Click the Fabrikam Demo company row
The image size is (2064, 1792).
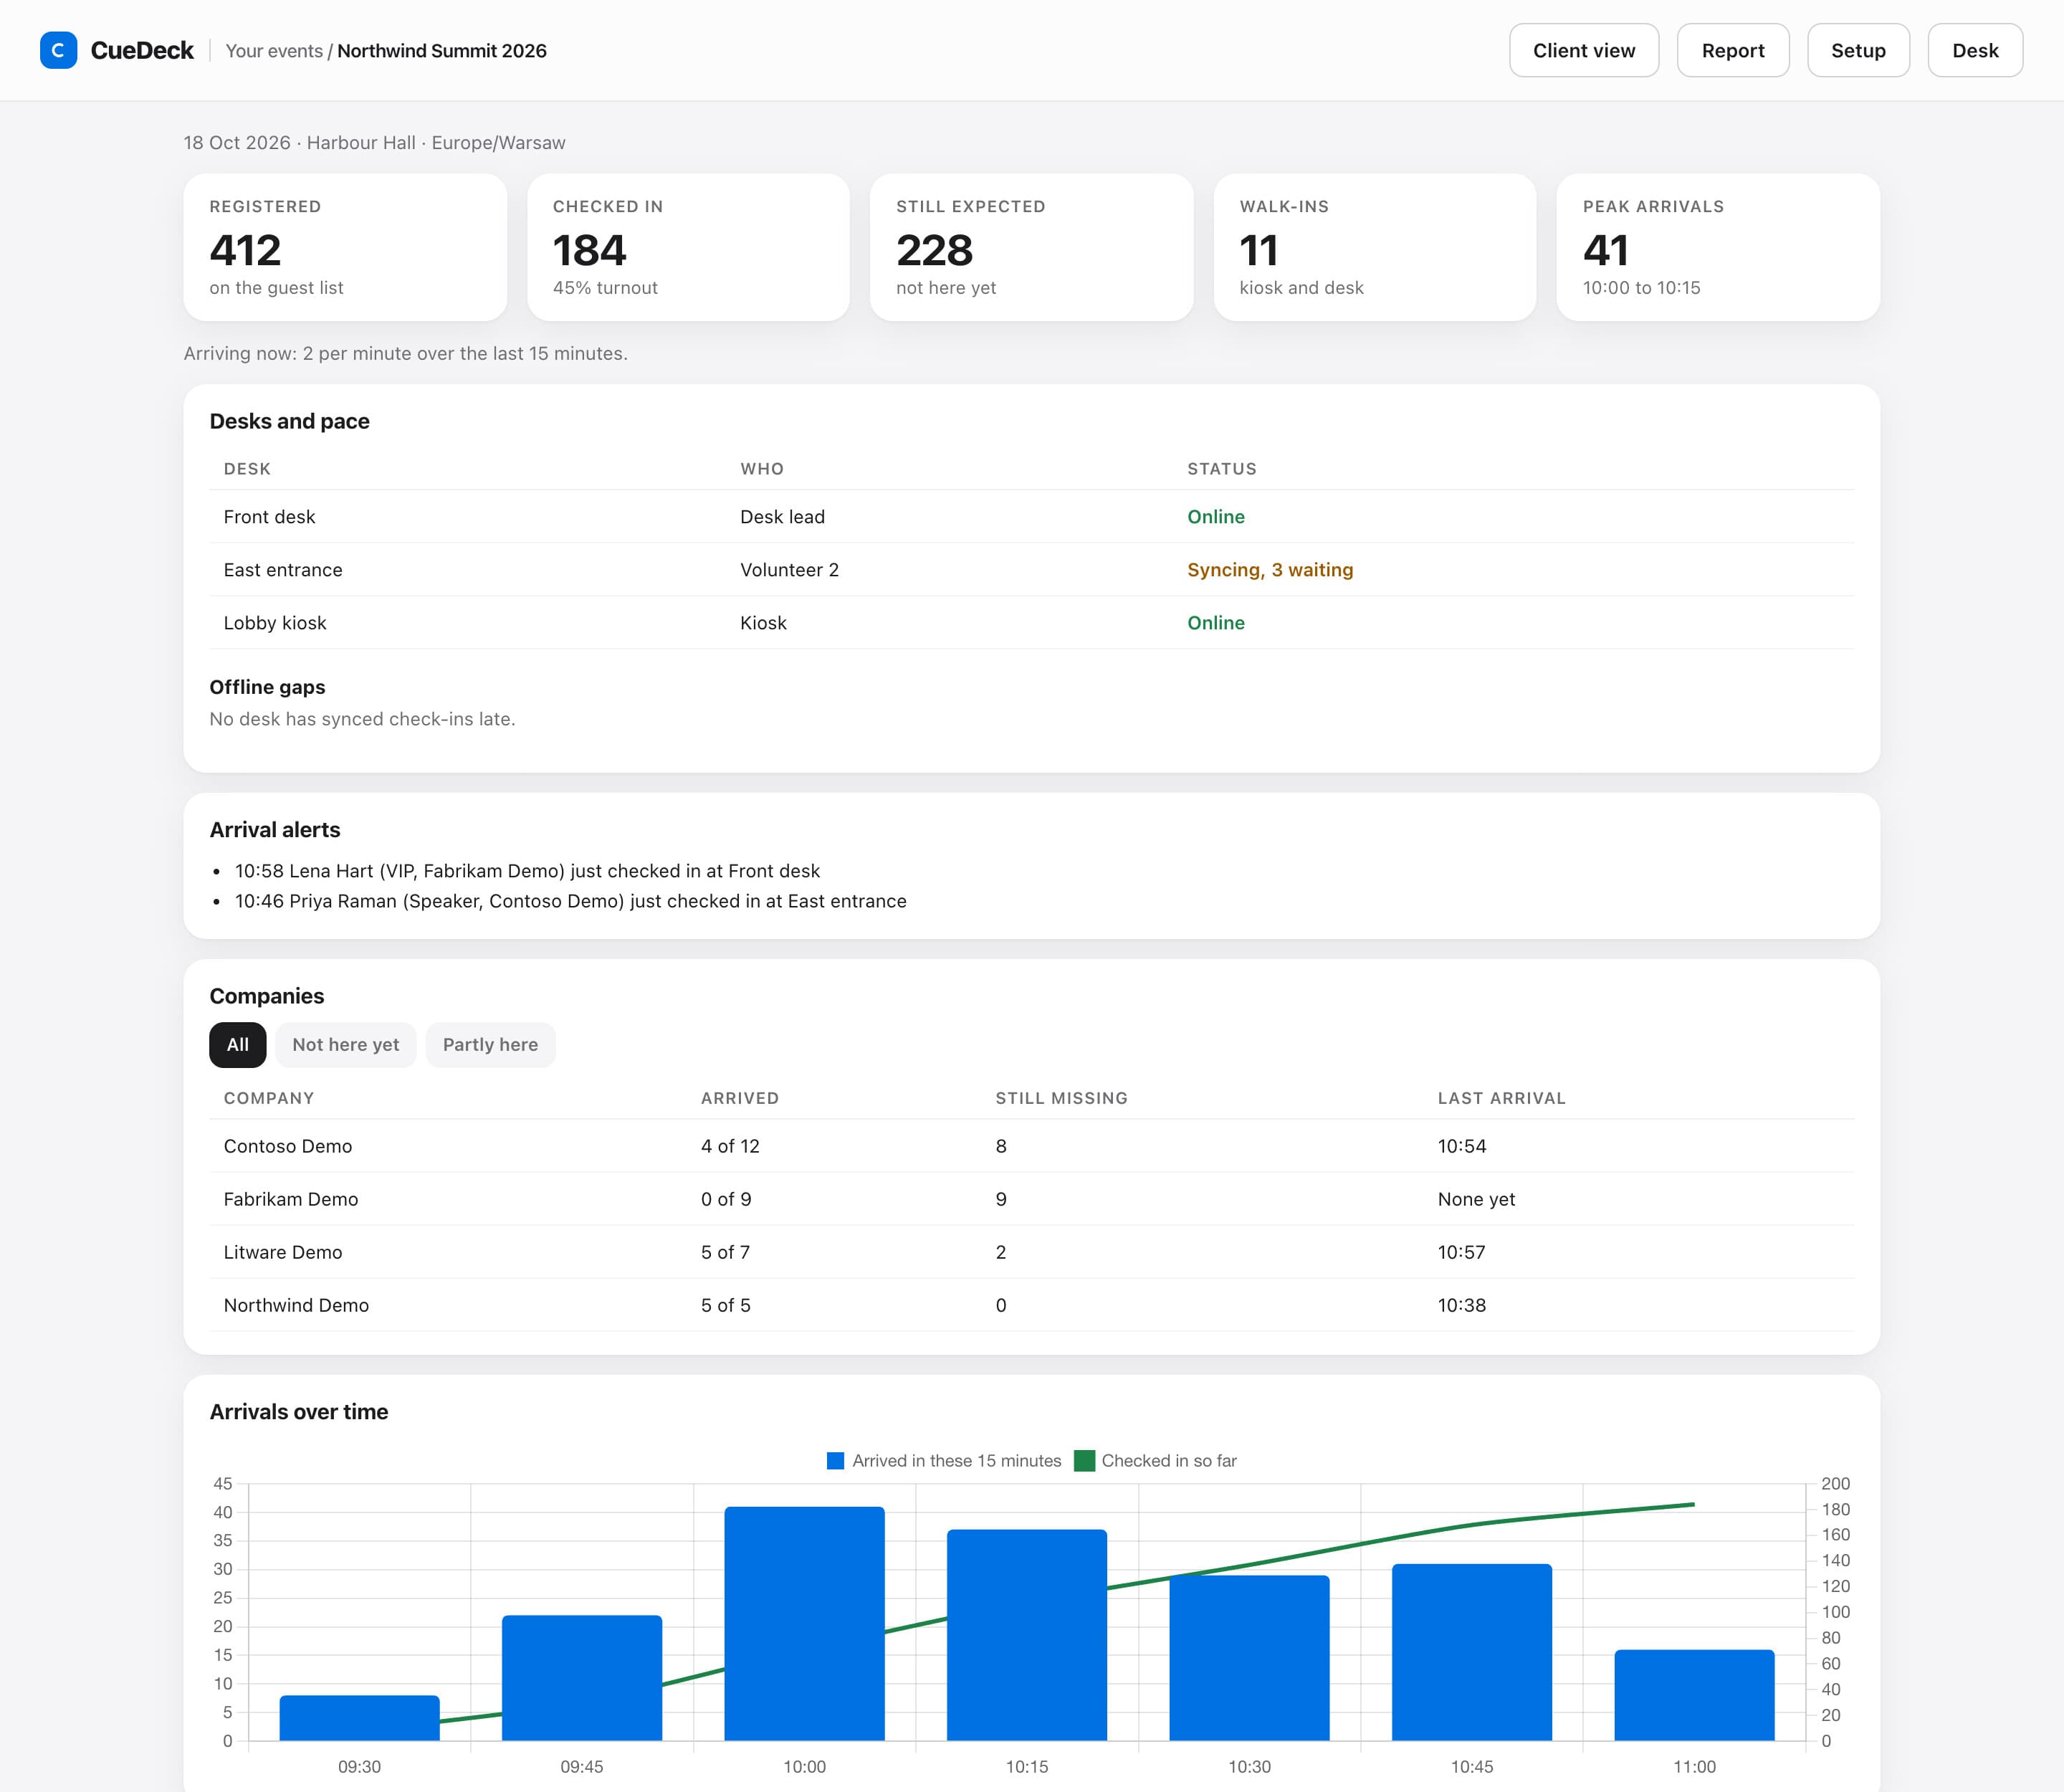pyautogui.click(x=1032, y=1198)
